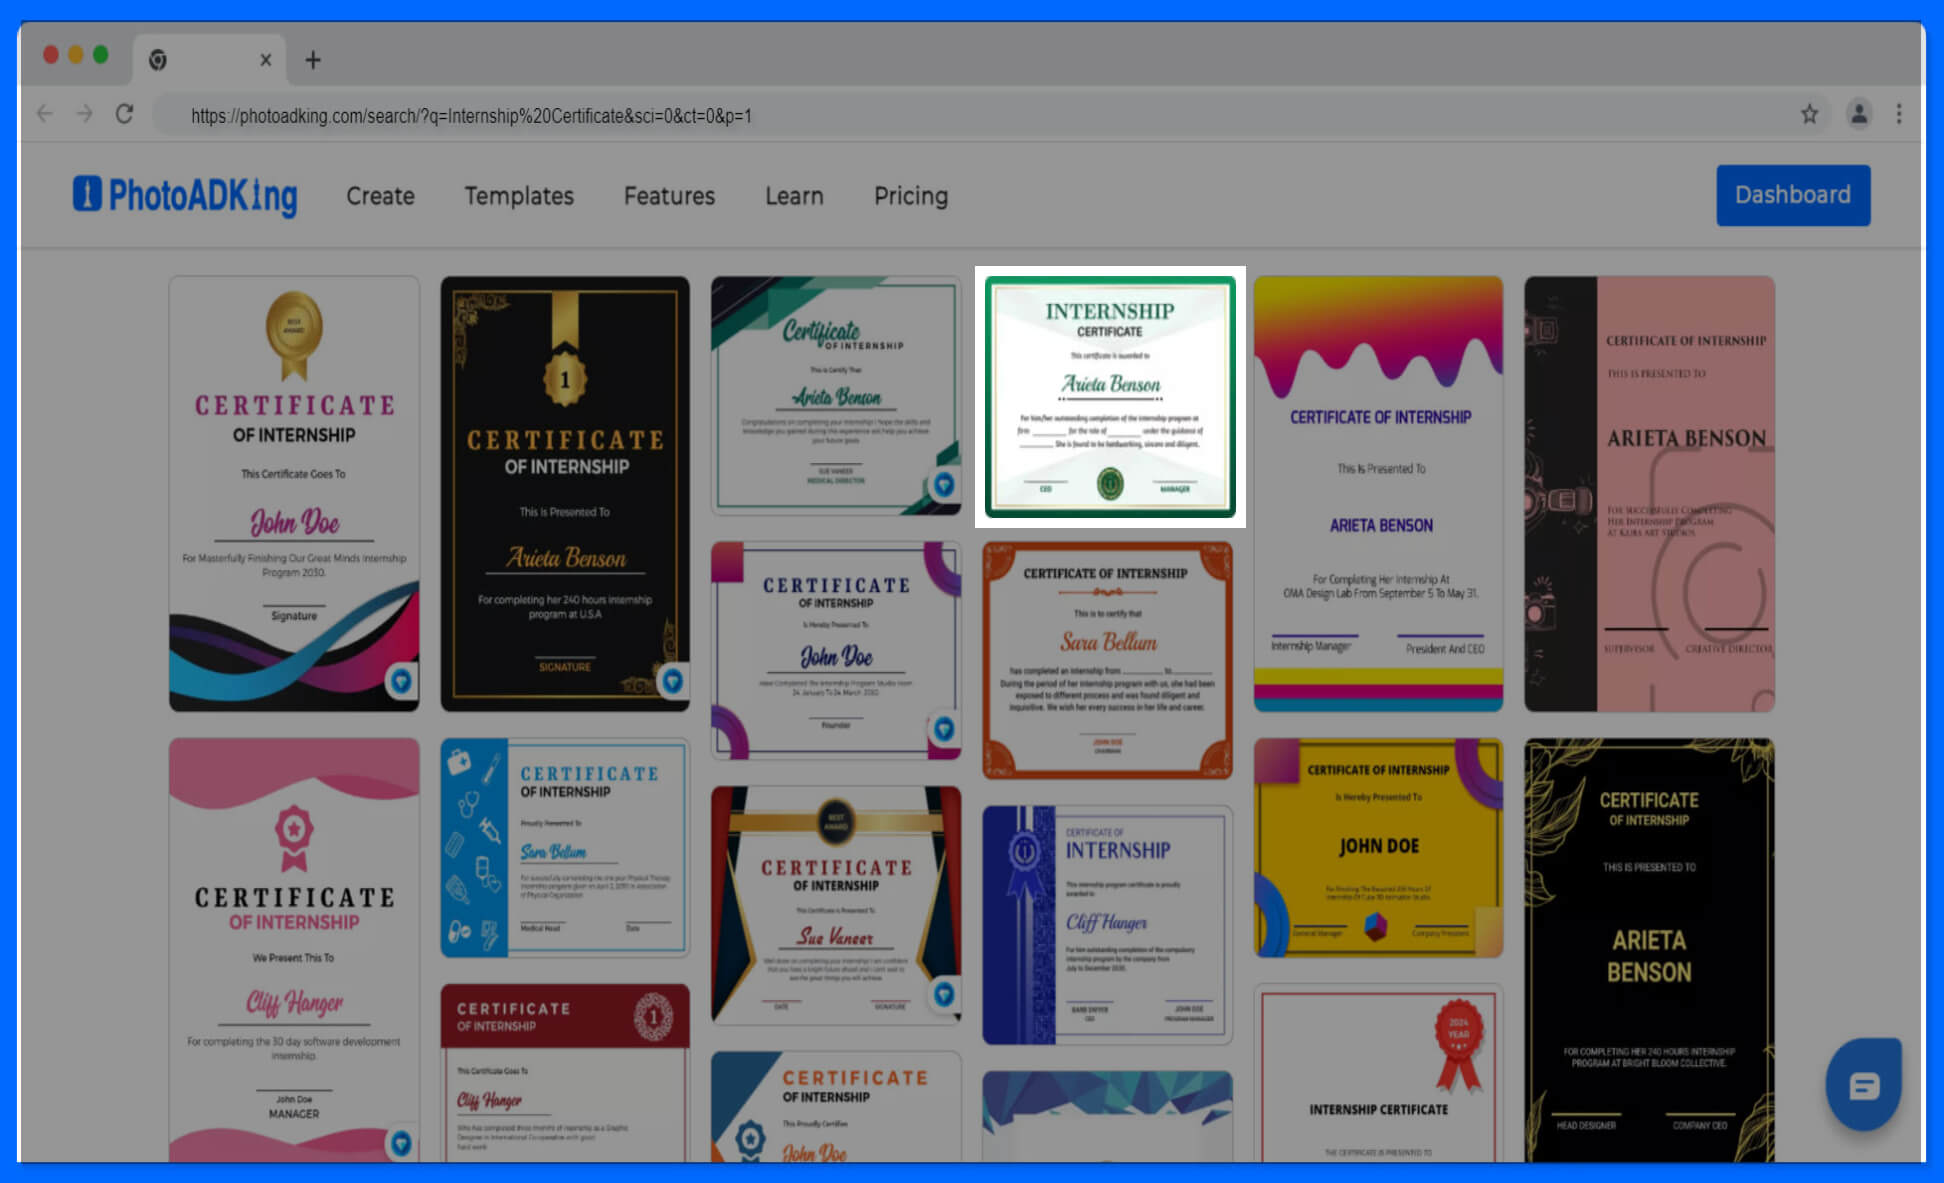Switch to the open browser tab
1944x1183 pixels.
point(205,59)
